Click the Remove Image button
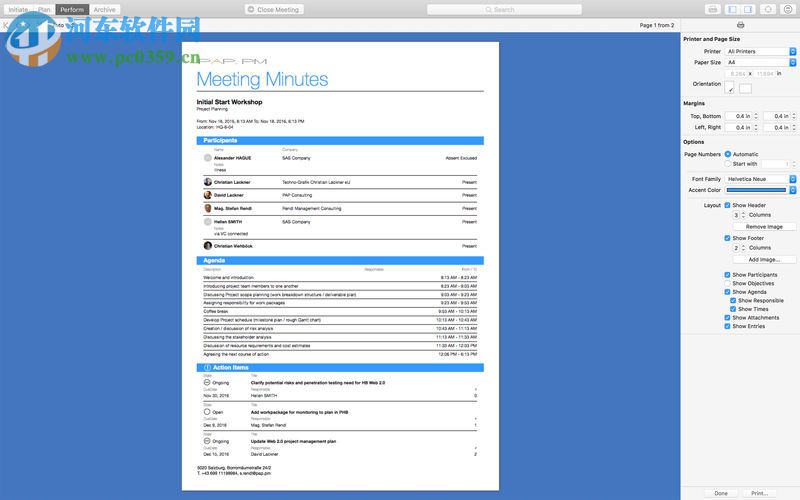 click(764, 227)
